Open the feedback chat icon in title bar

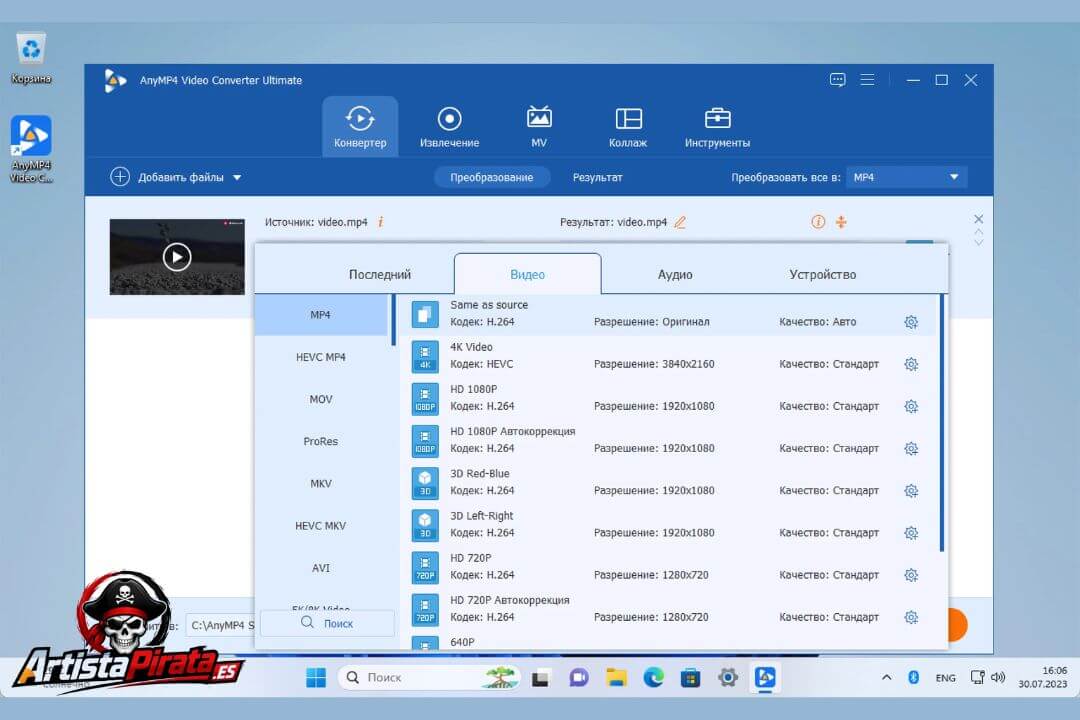[x=838, y=80]
